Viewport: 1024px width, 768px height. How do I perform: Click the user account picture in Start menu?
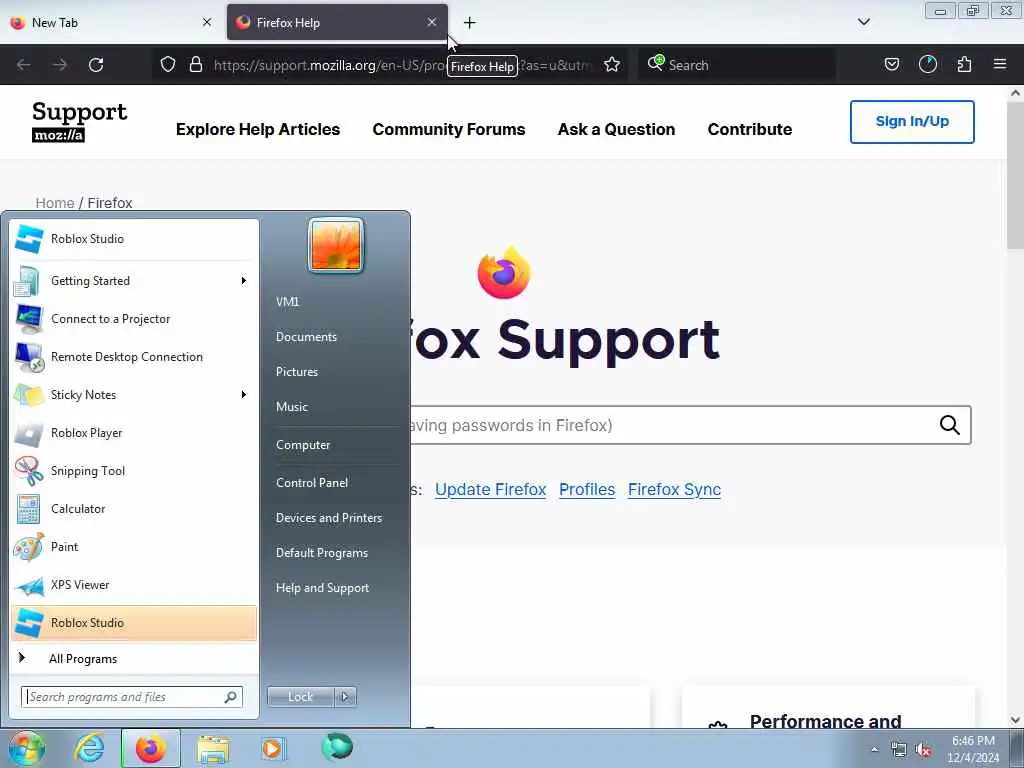click(336, 246)
